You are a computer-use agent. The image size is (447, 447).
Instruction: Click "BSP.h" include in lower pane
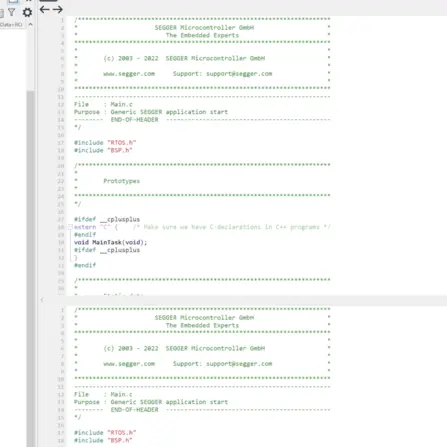(120, 440)
